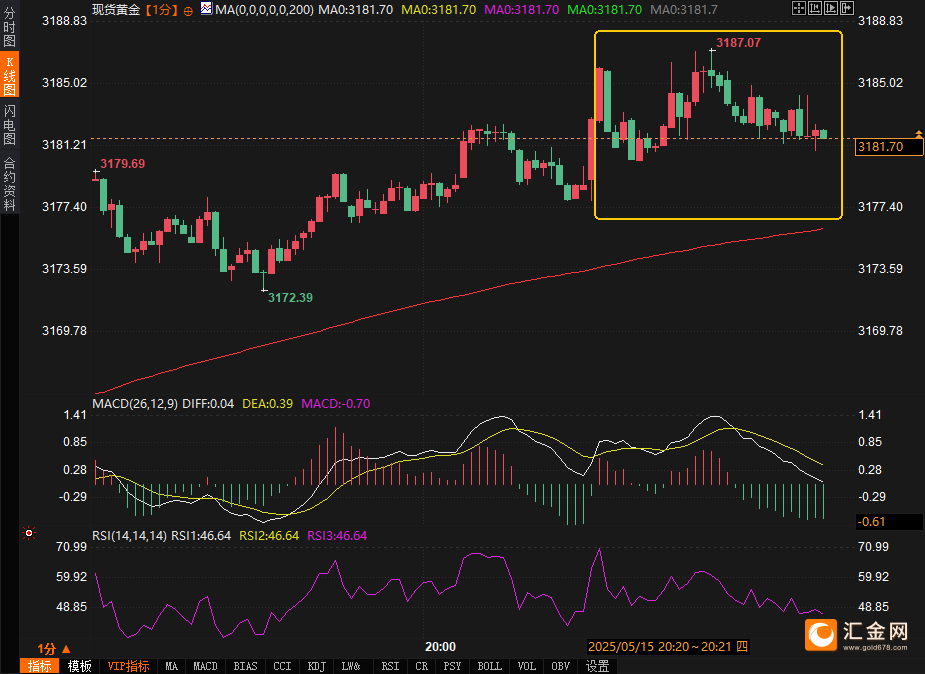This screenshot has width=925, height=674.
Task: Open the 【1分】 timeframe label in chart header
Action: pos(161,9)
